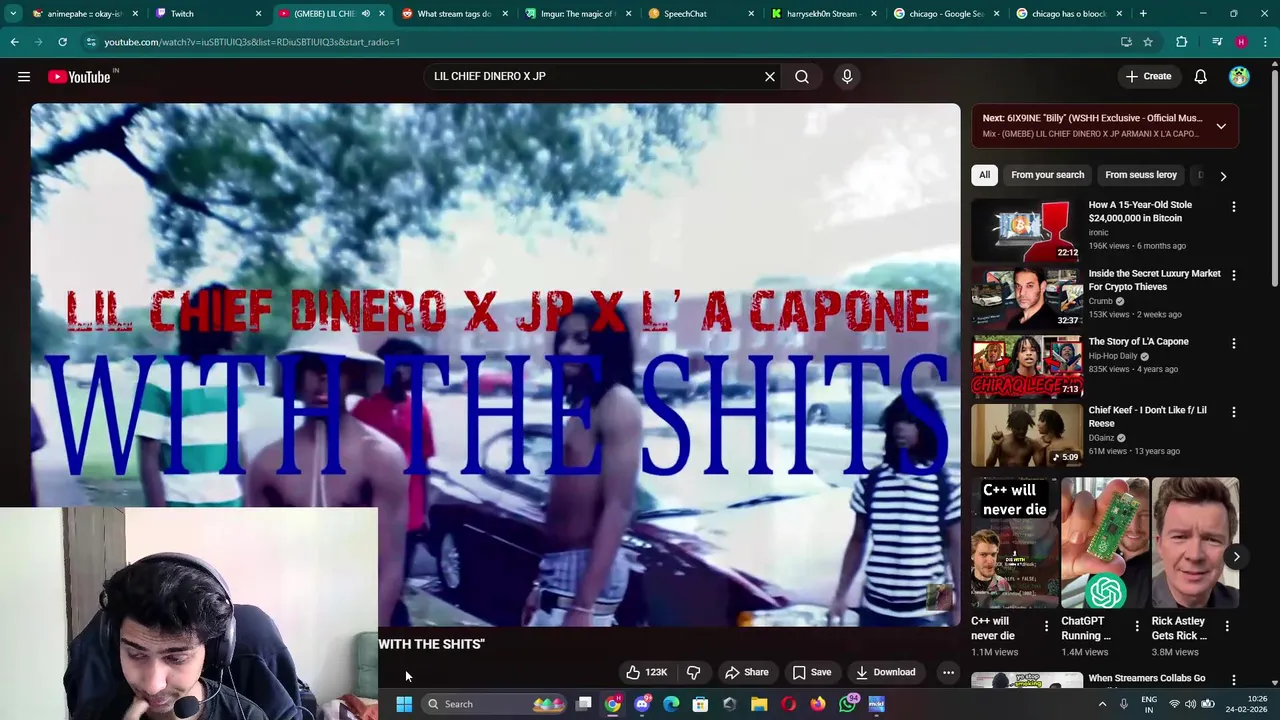Open options for C++ will never die short

(x=1046, y=626)
